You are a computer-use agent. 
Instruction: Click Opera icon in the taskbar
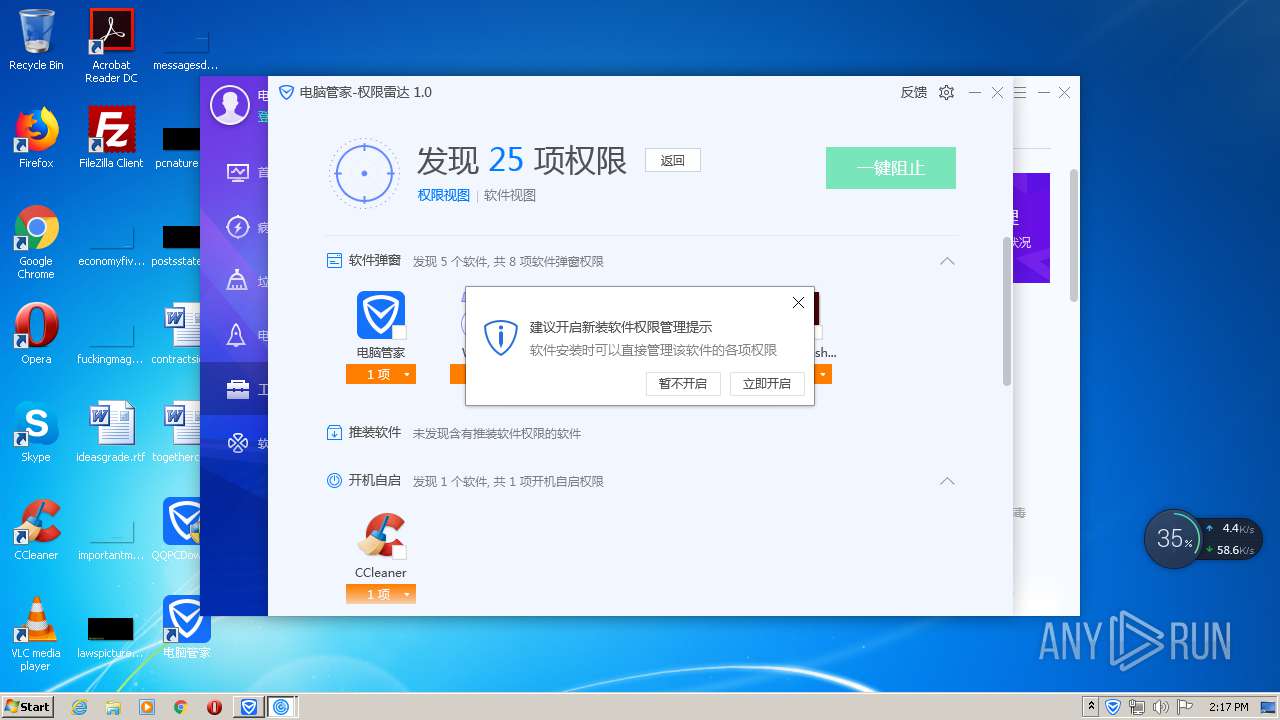tap(214, 707)
